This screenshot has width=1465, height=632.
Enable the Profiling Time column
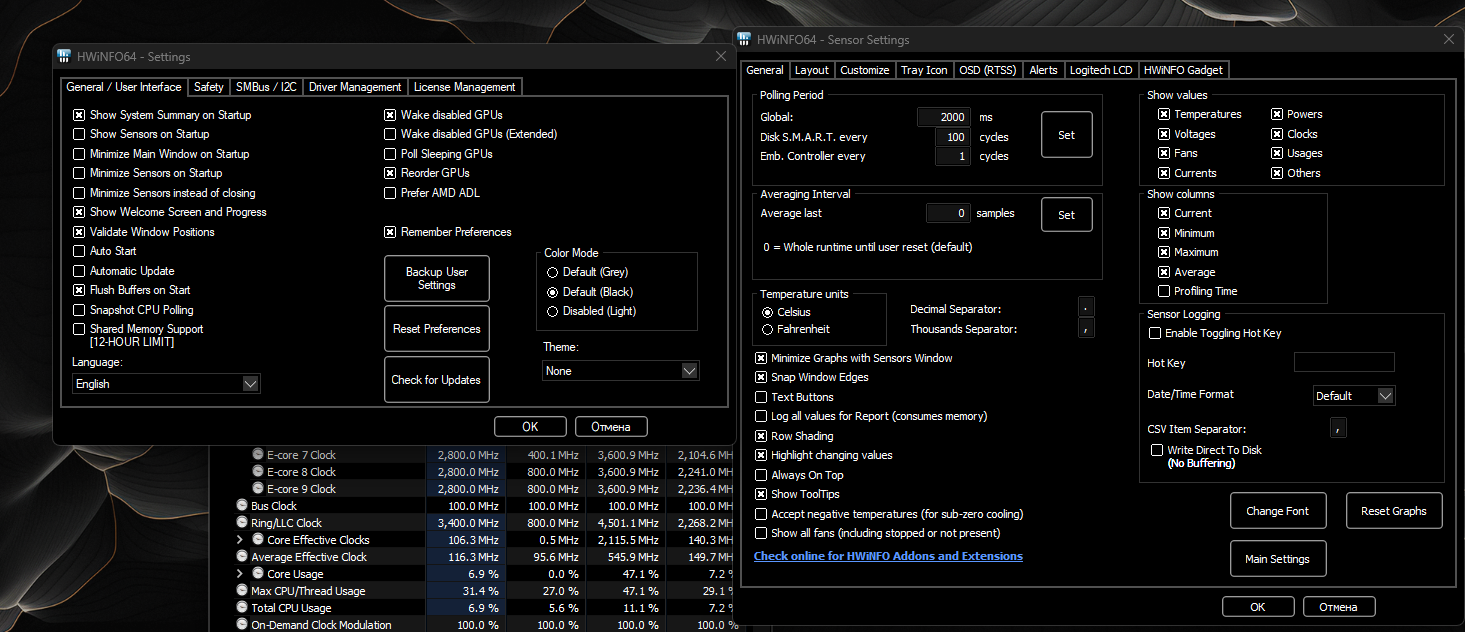point(1164,291)
